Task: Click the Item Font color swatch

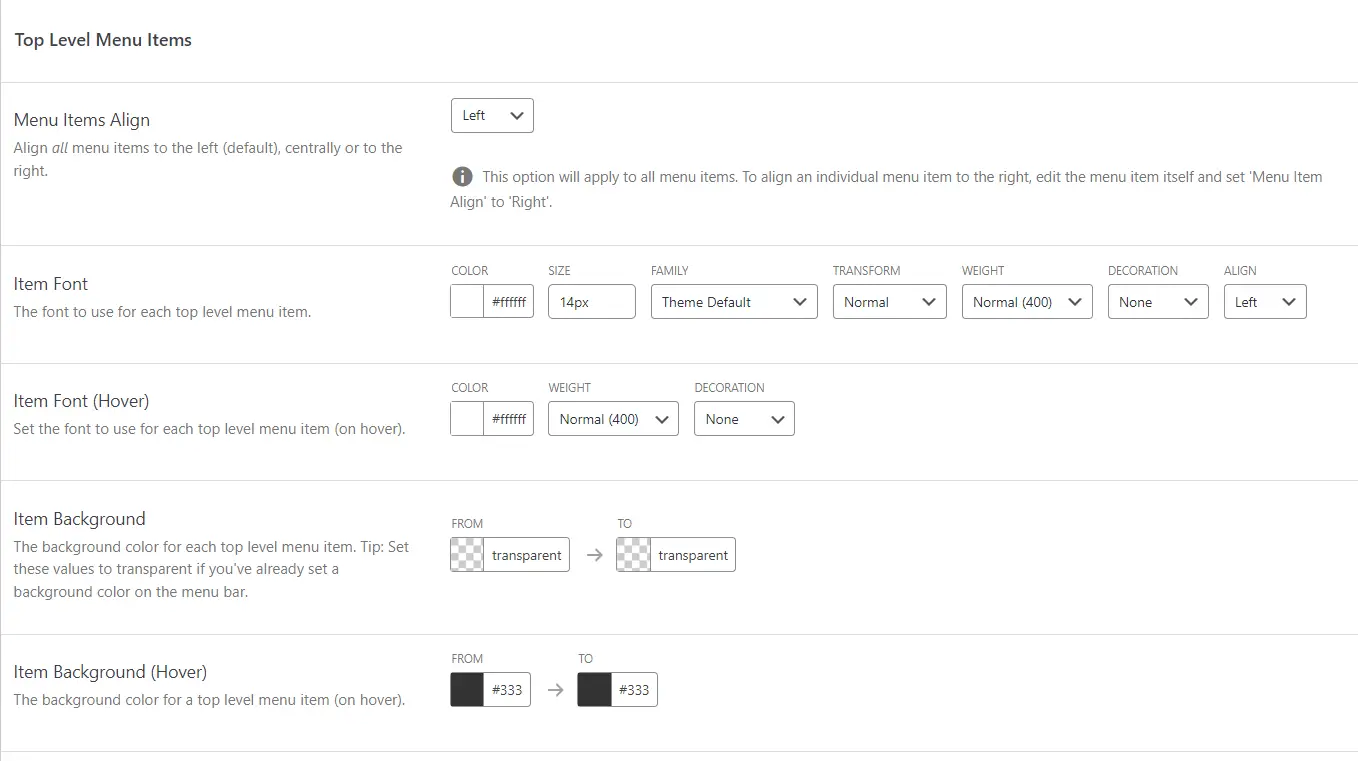Action: pos(465,301)
